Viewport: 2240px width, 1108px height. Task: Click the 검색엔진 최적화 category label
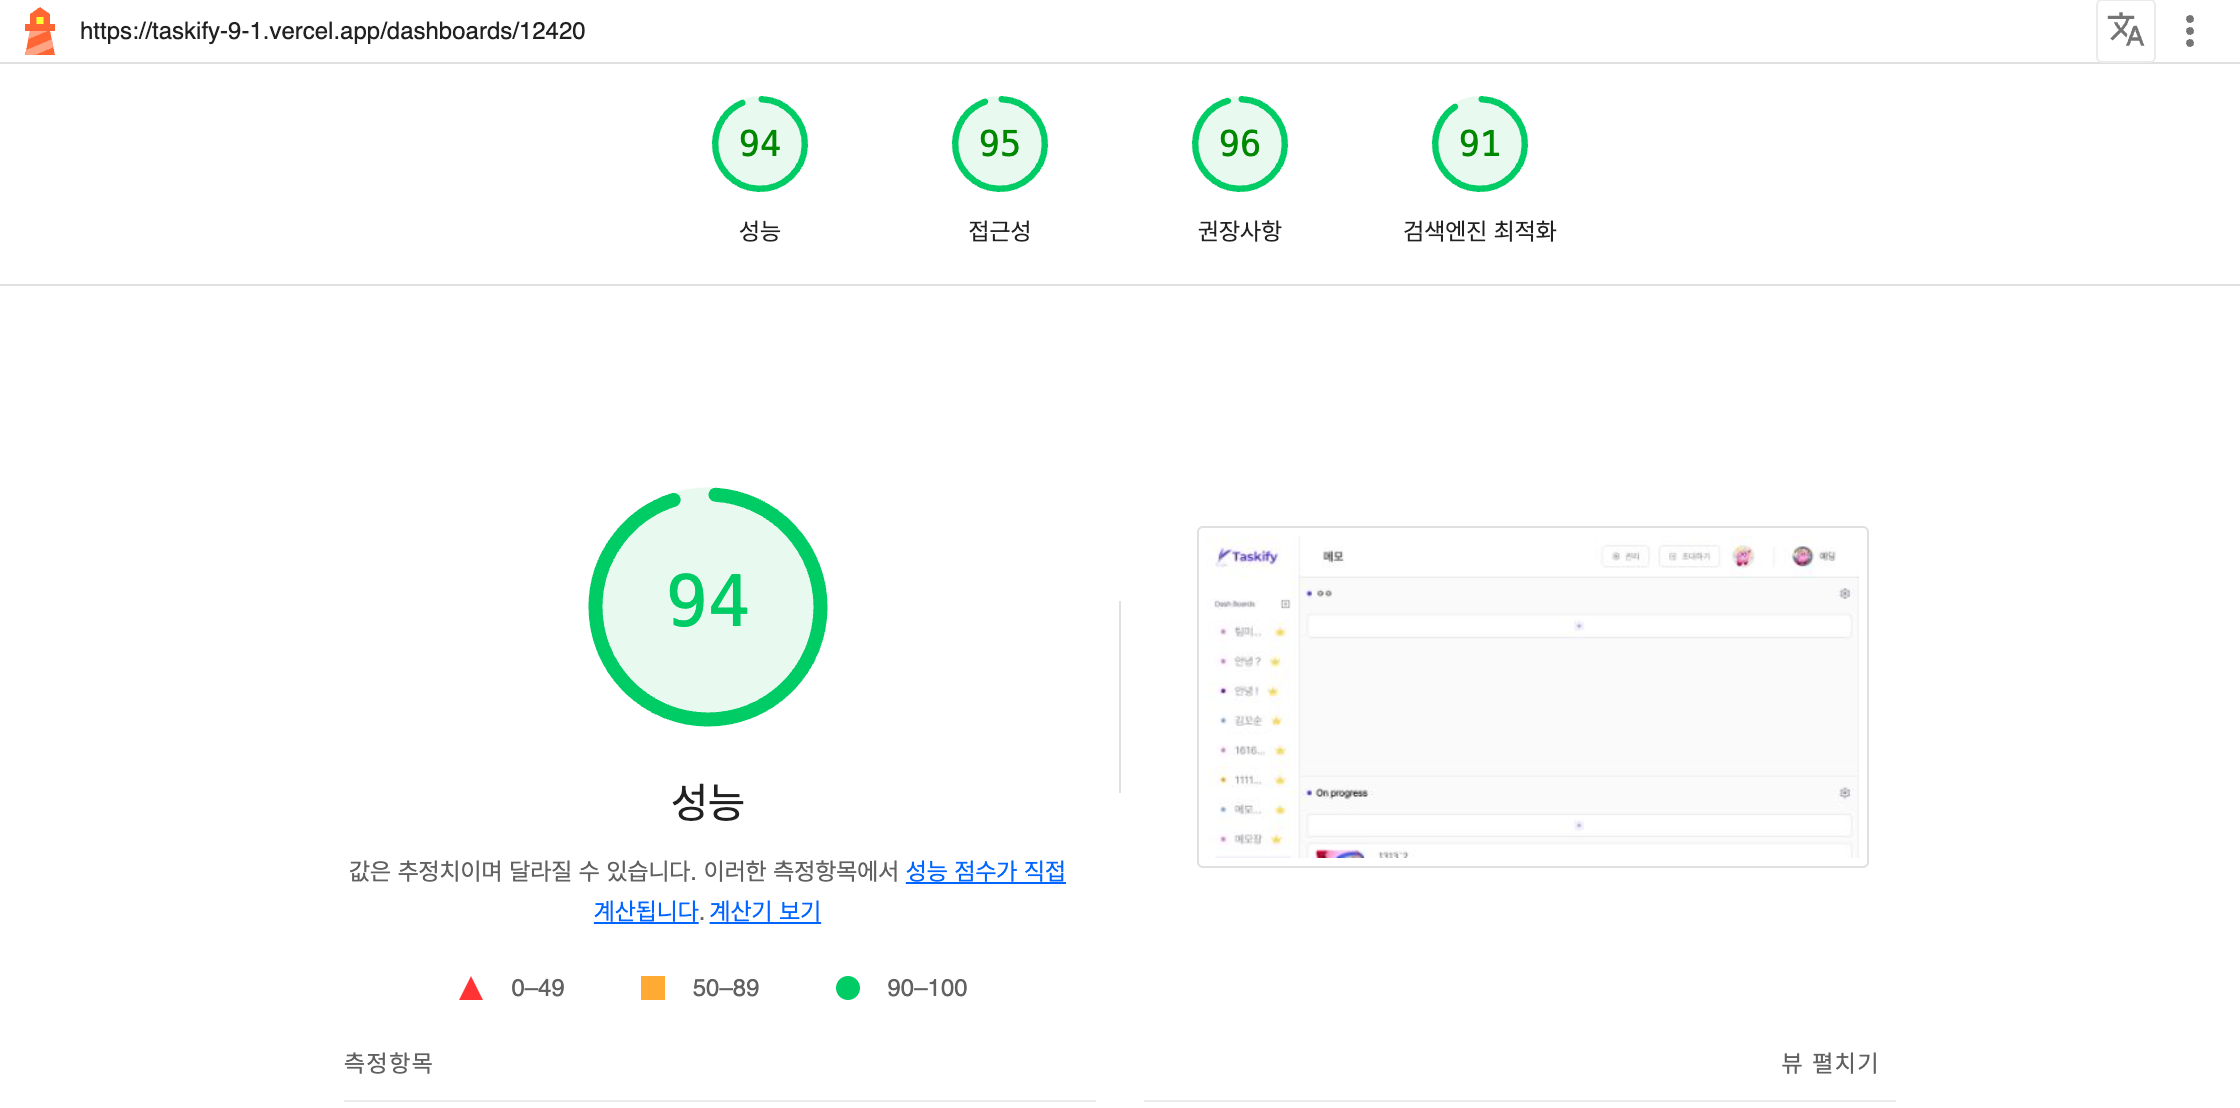click(x=1479, y=231)
